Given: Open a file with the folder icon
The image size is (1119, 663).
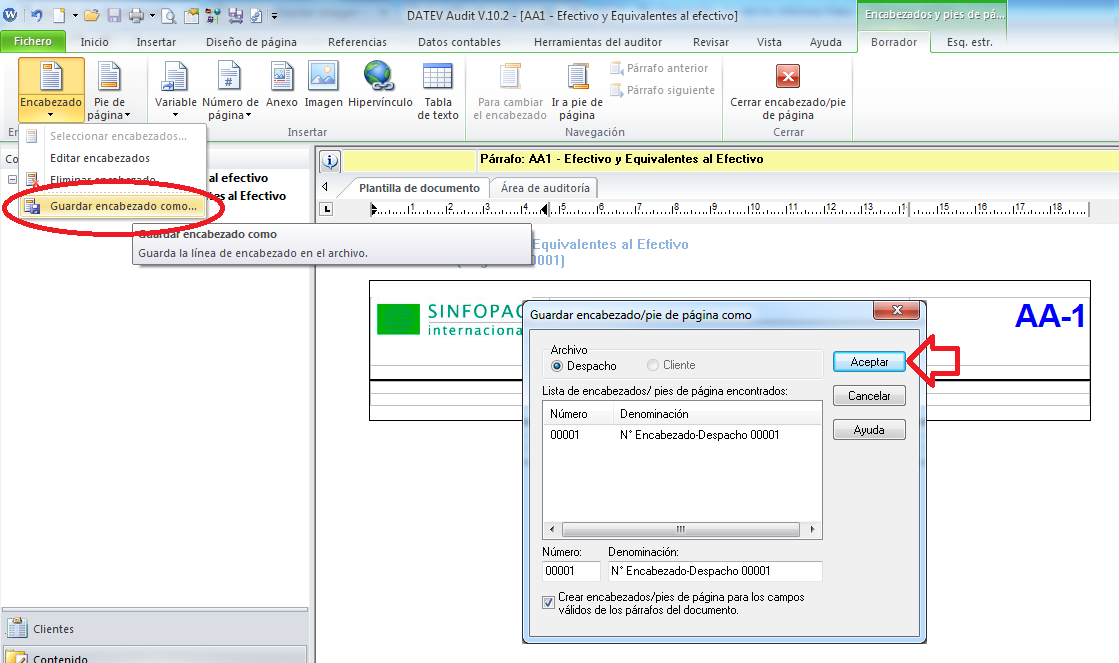Looking at the screenshot, I should [91, 15].
